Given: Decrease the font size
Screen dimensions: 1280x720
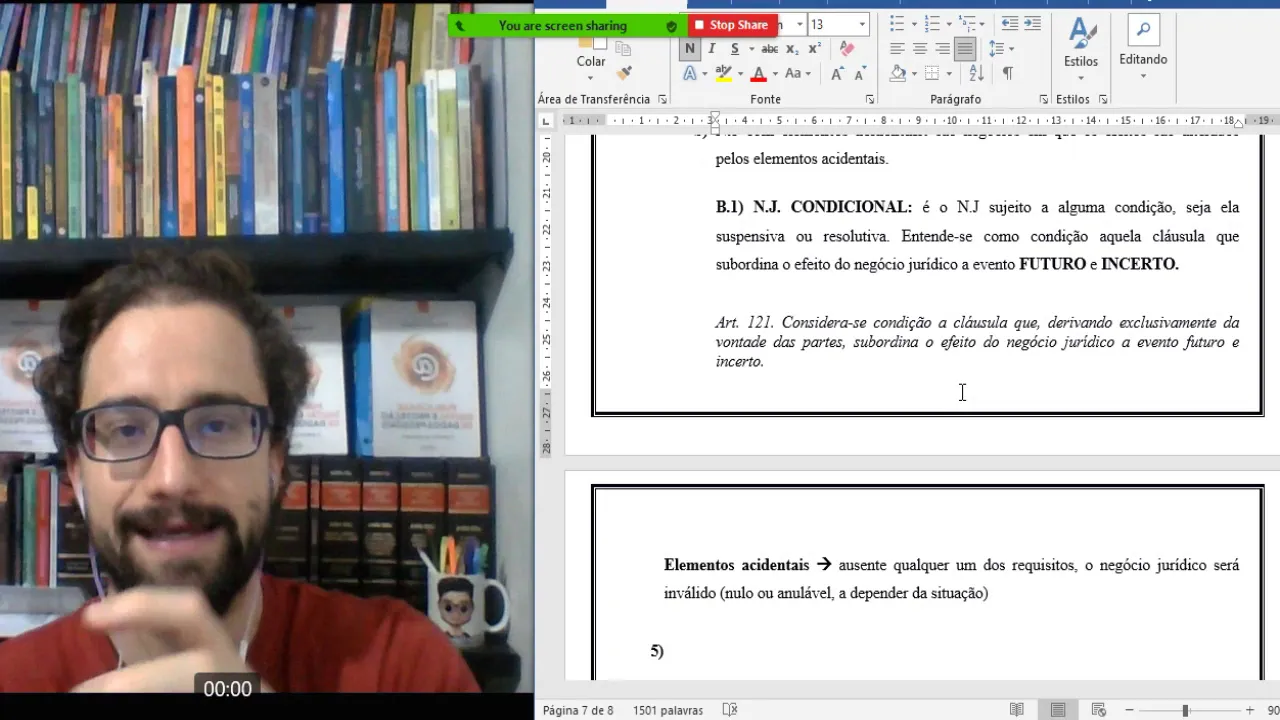Looking at the screenshot, I should pyautogui.click(x=858, y=74).
